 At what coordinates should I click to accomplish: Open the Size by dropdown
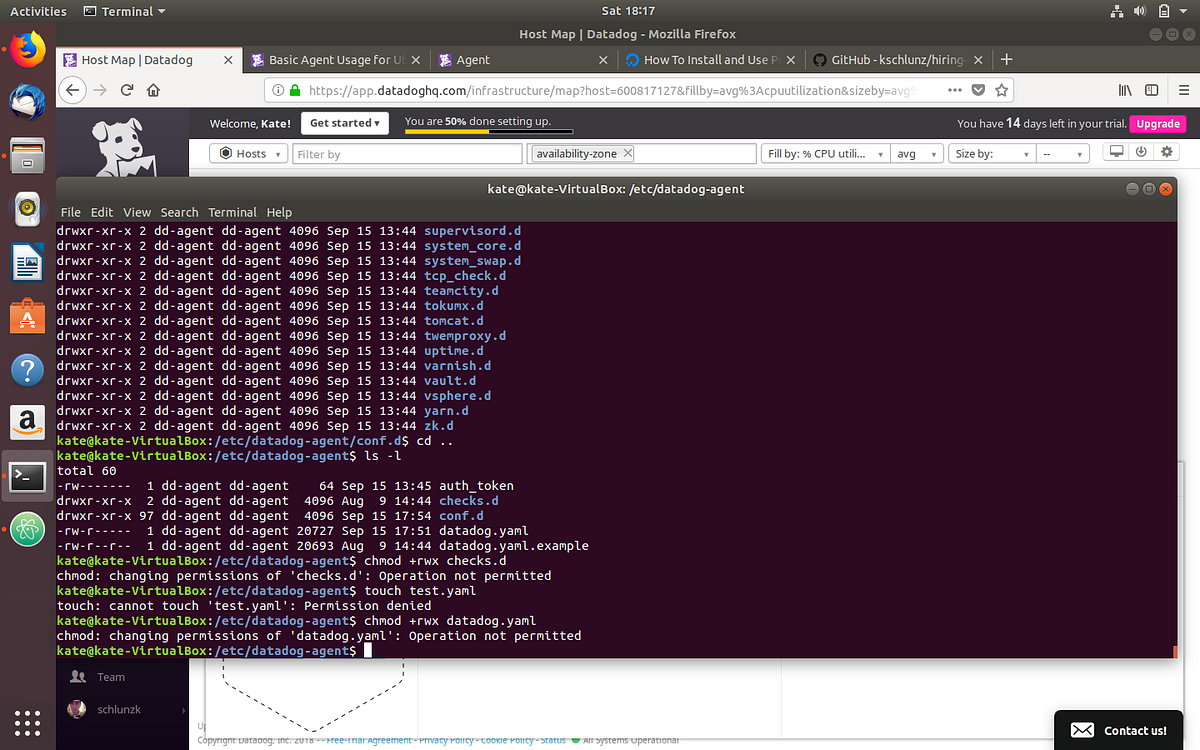993,154
